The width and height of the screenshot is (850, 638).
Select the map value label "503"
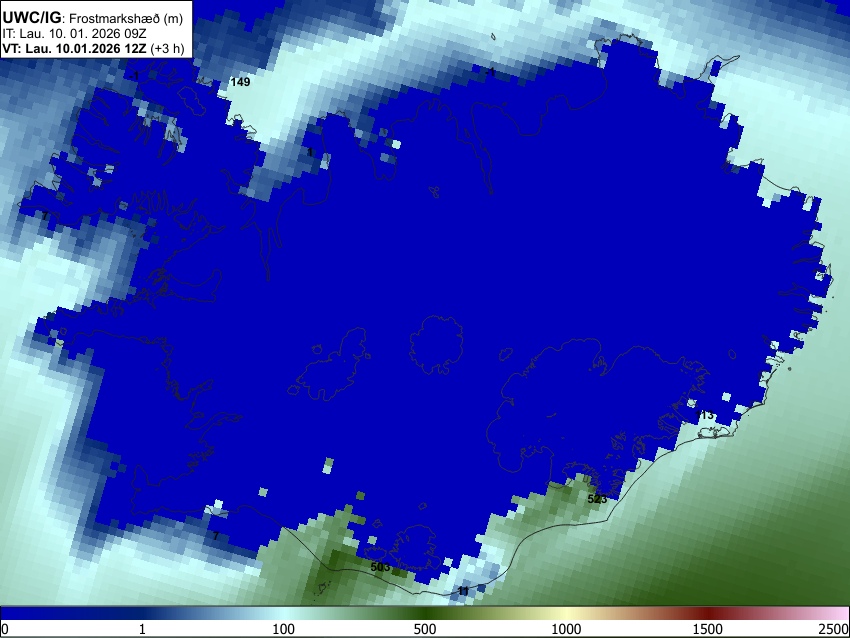click(x=380, y=567)
